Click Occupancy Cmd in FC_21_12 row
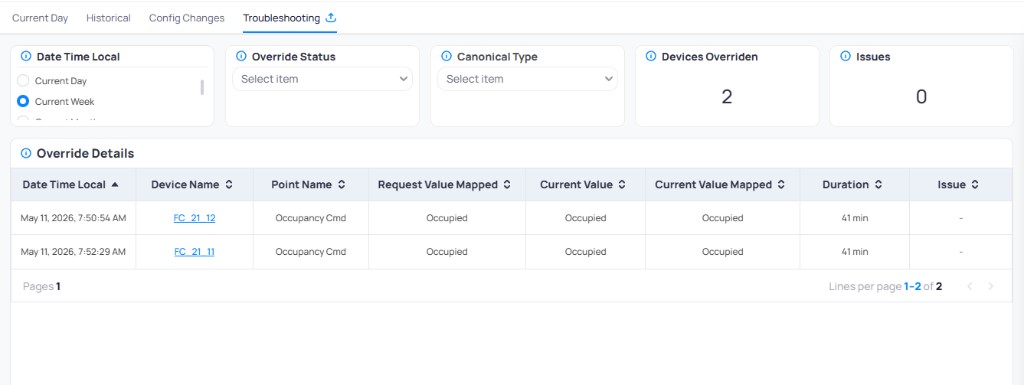The height and width of the screenshot is (385, 1024). pyautogui.click(x=311, y=218)
